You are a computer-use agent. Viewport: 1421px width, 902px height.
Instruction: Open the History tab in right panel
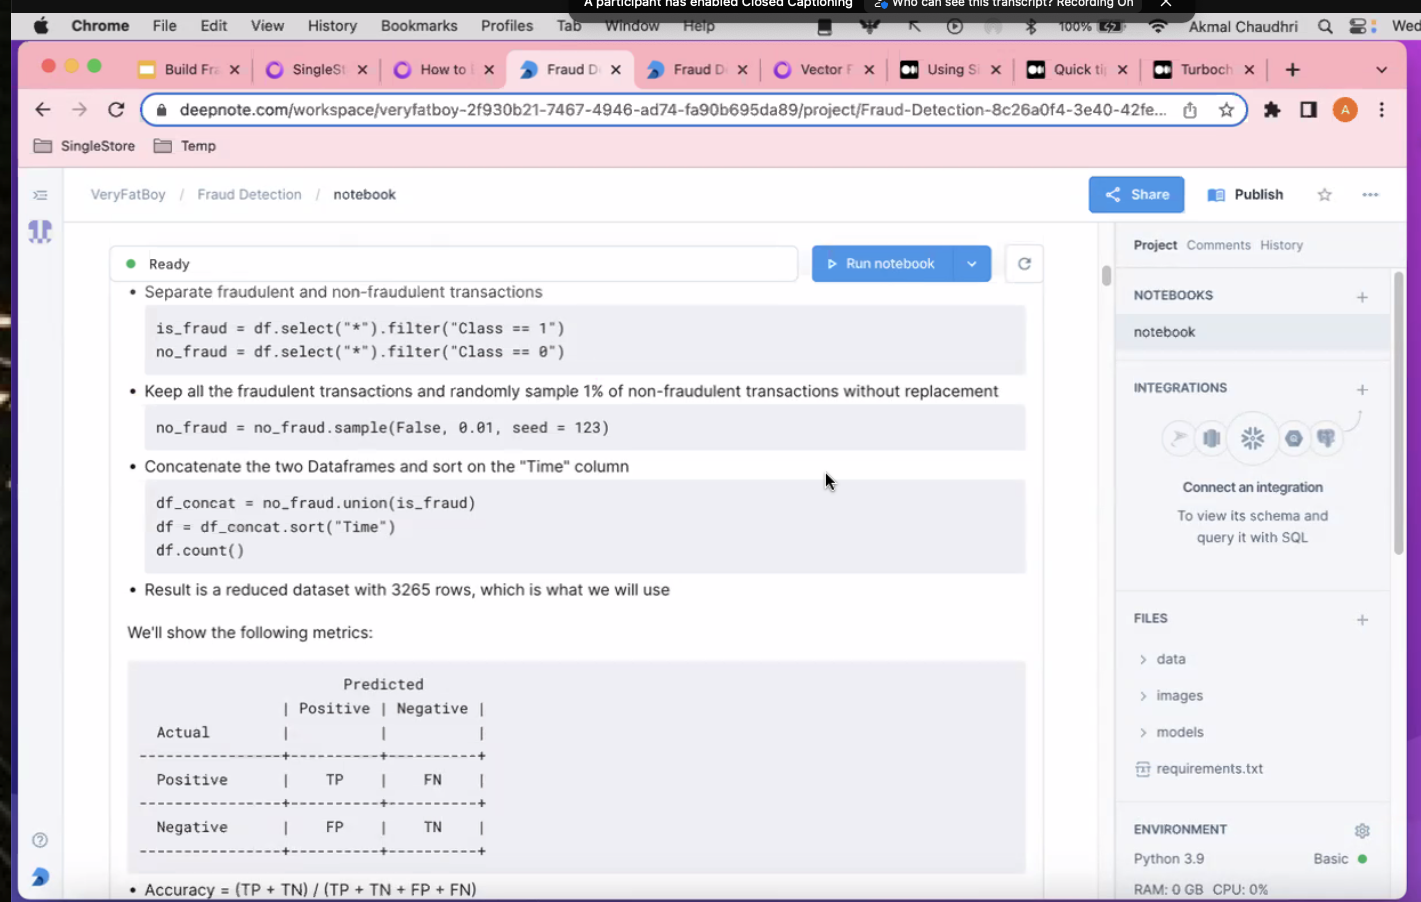coord(1281,245)
